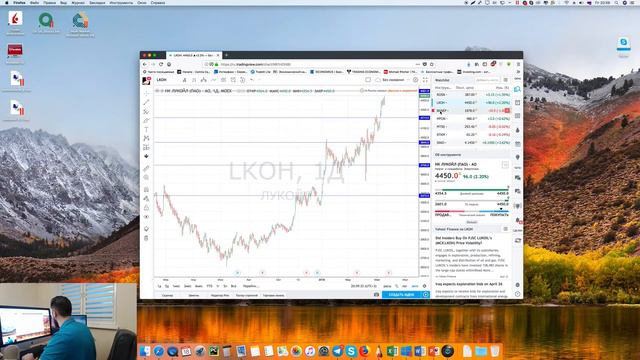Select the LKOH row in watchlist

(472, 103)
